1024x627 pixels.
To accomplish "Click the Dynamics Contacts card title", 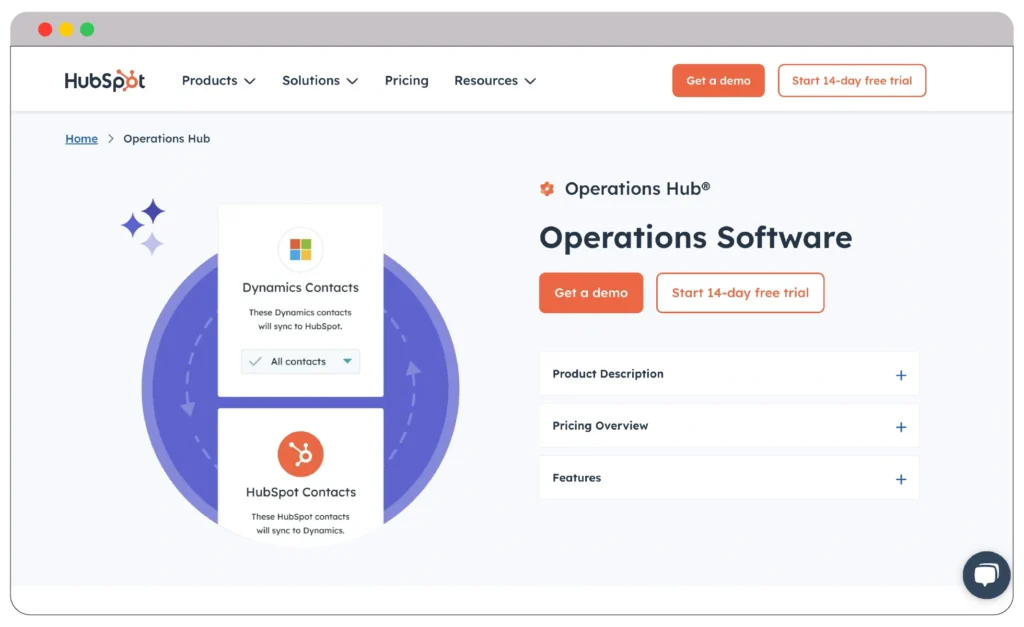I will tap(300, 287).
